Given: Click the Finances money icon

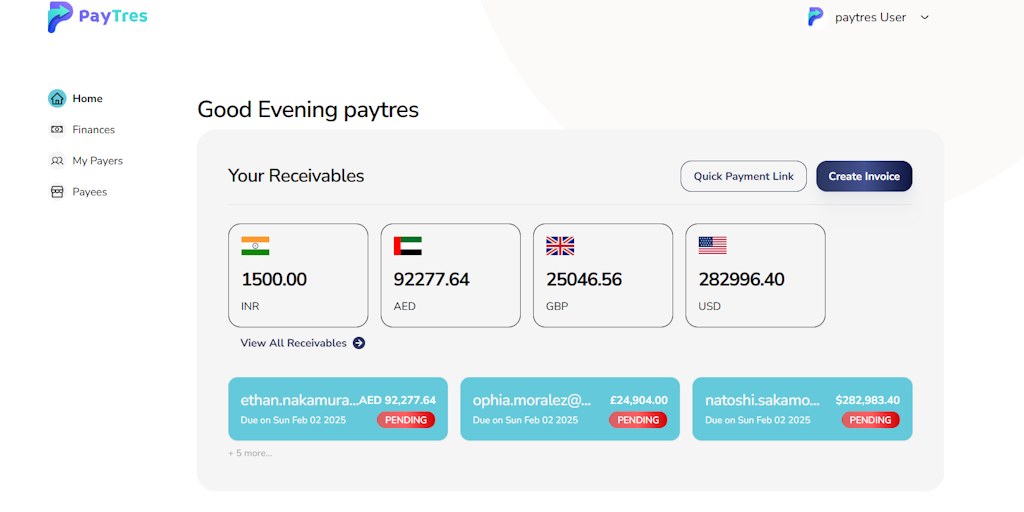Looking at the screenshot, I should coord(57,129).
